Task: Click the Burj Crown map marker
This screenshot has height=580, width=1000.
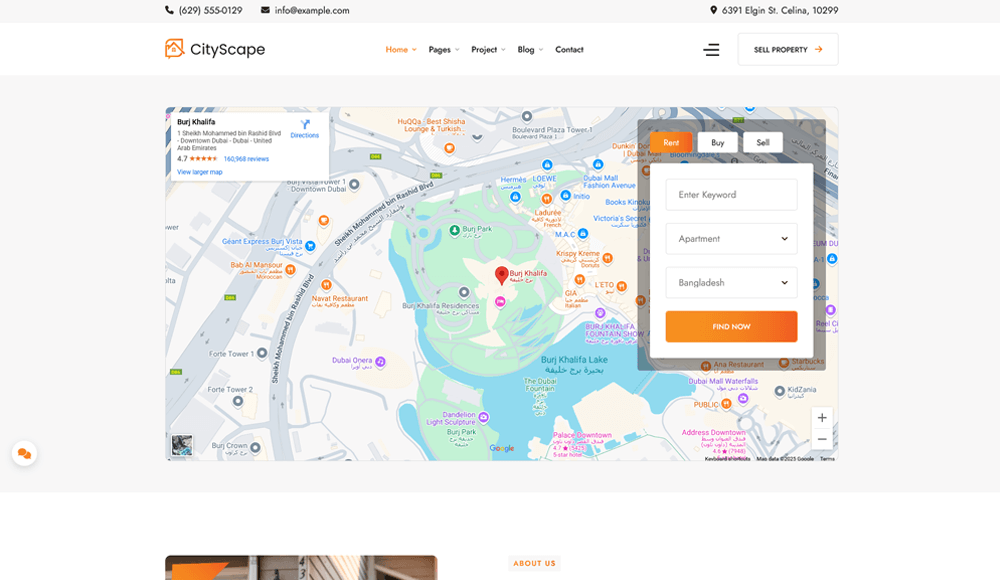Action: [255, 447]
